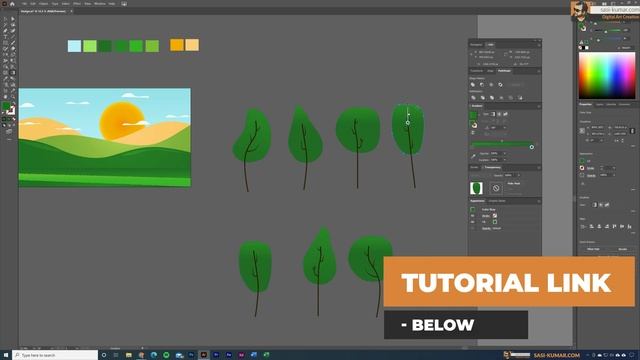Screen dimensions: 640x360
Task: Click the gradient preview swatch in Gradient panel
Action: [473, 116]
